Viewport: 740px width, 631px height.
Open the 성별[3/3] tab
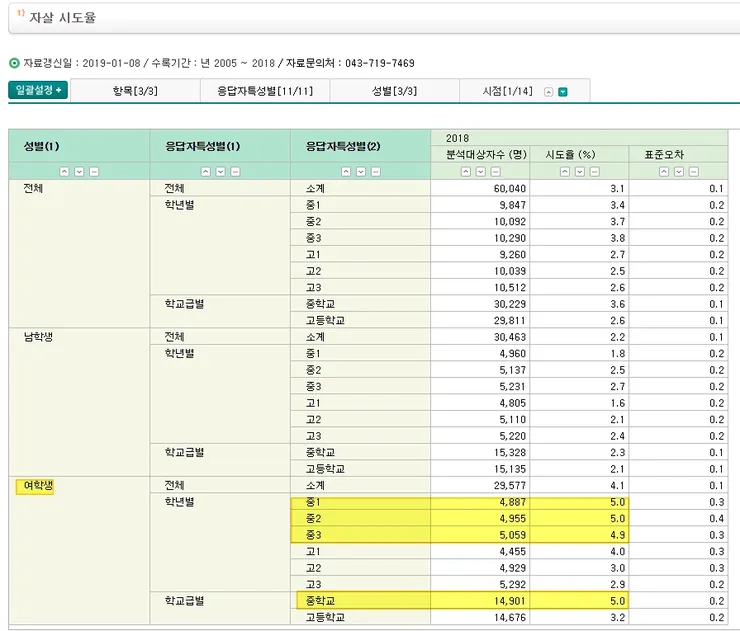[x=395, y=91]
